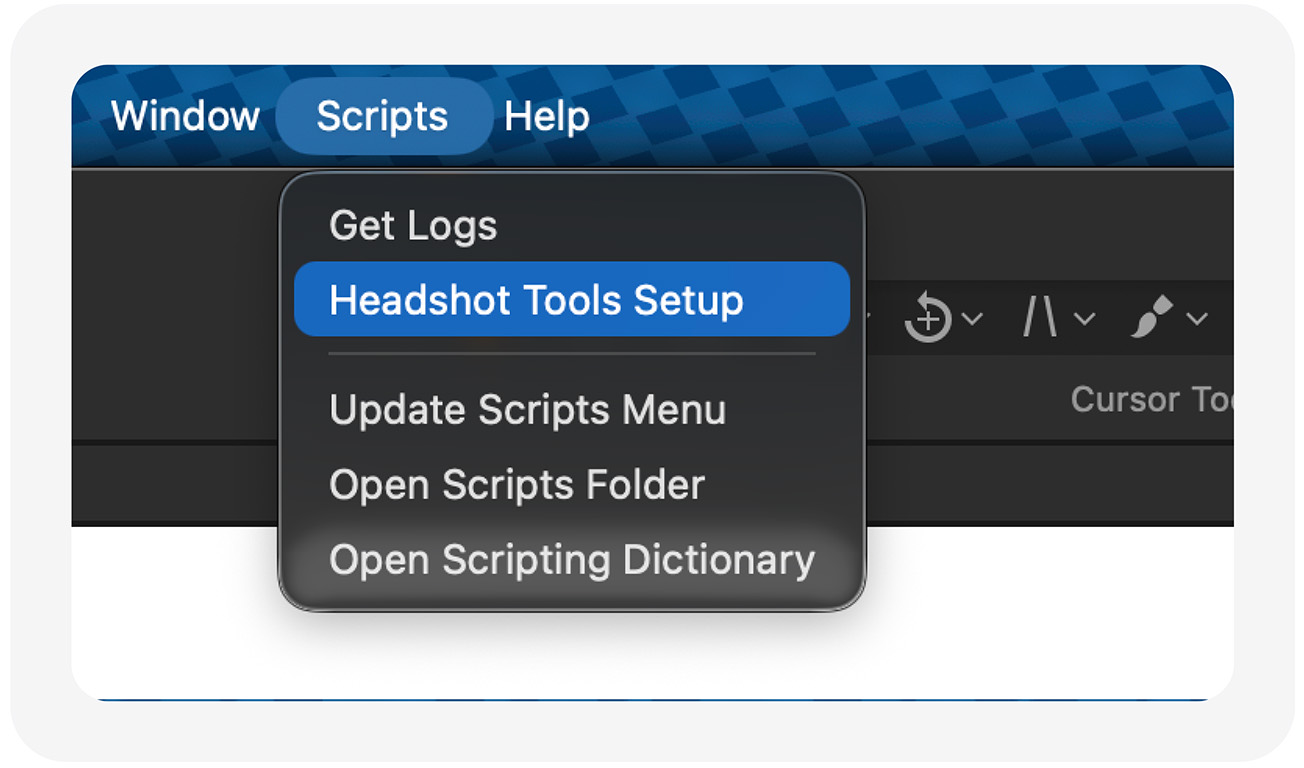Open Scripting Dictionary entry
The image size is (1304, 768).
572,560
